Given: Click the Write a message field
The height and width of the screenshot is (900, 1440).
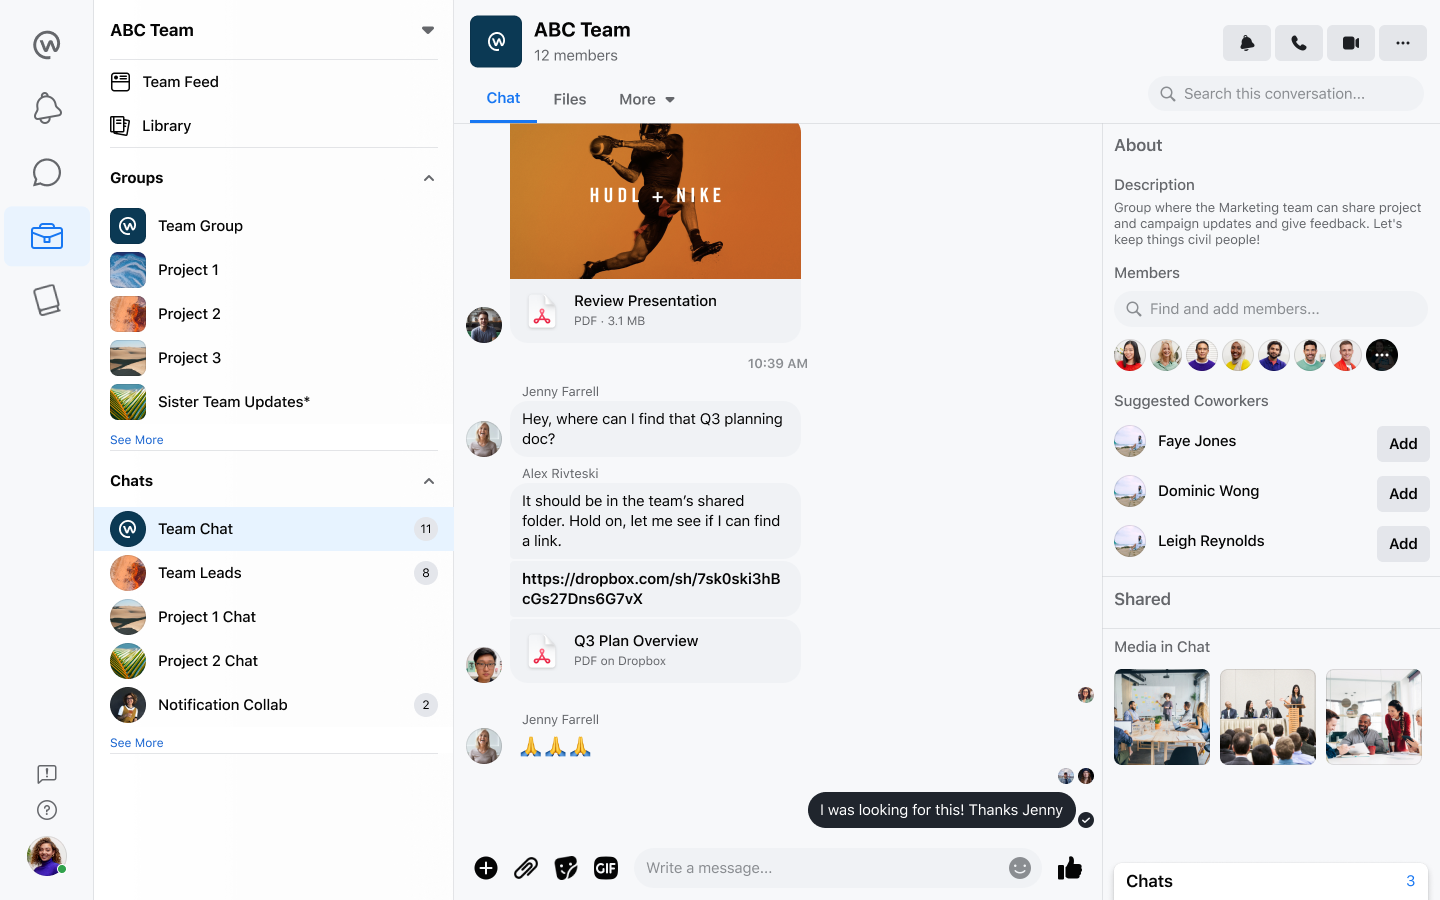Looking at the screenshot, I should point(838,868).
